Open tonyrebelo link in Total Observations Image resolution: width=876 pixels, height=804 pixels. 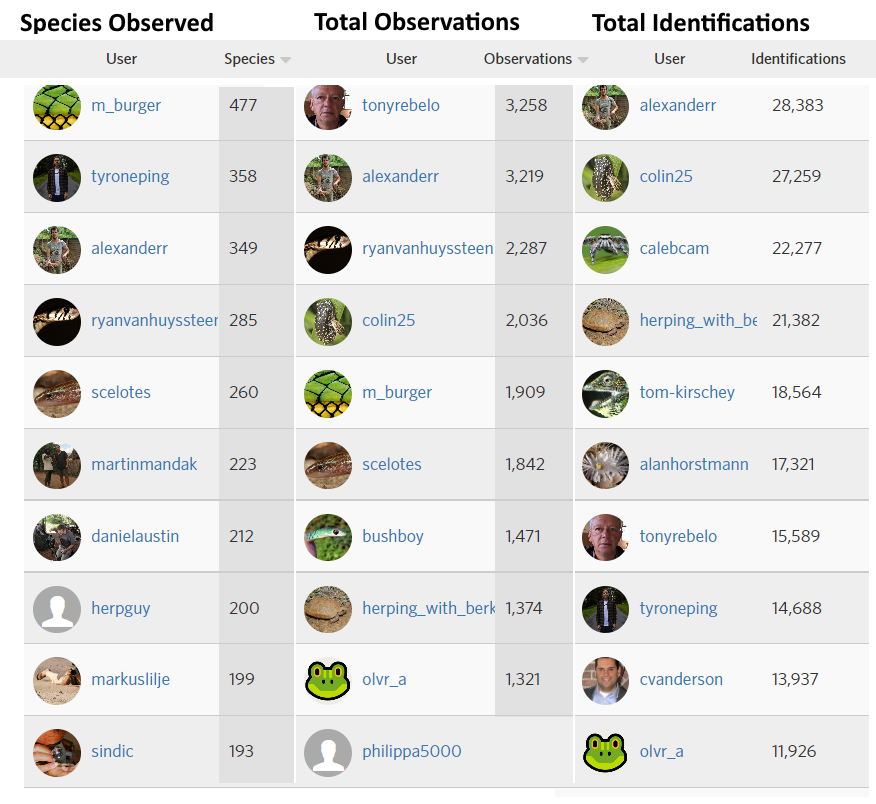click(x=401, y=106)
